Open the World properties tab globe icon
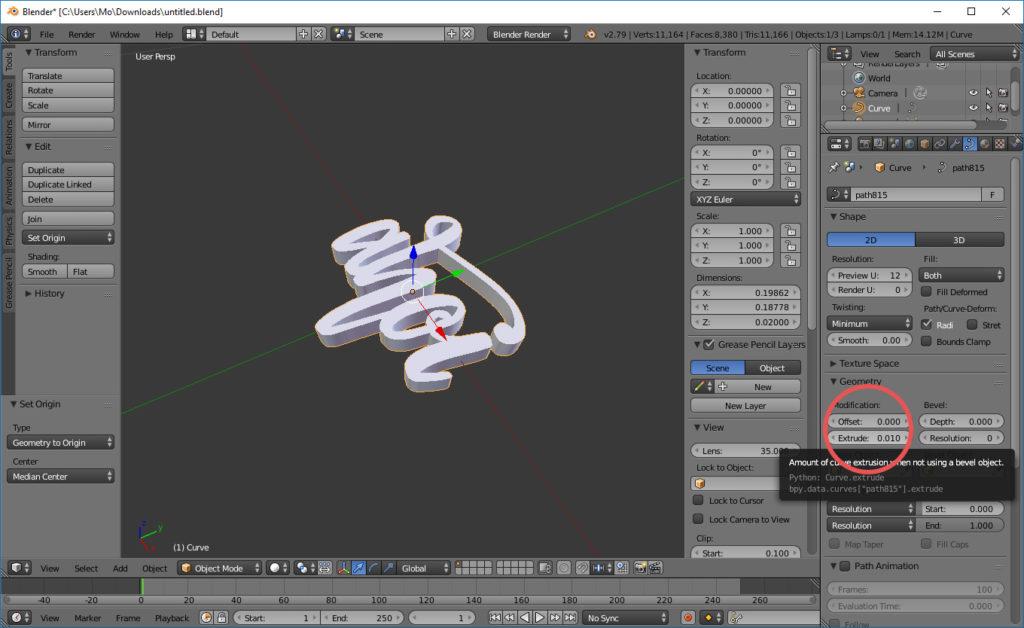1024x628 pixels. tap(910, 144)
